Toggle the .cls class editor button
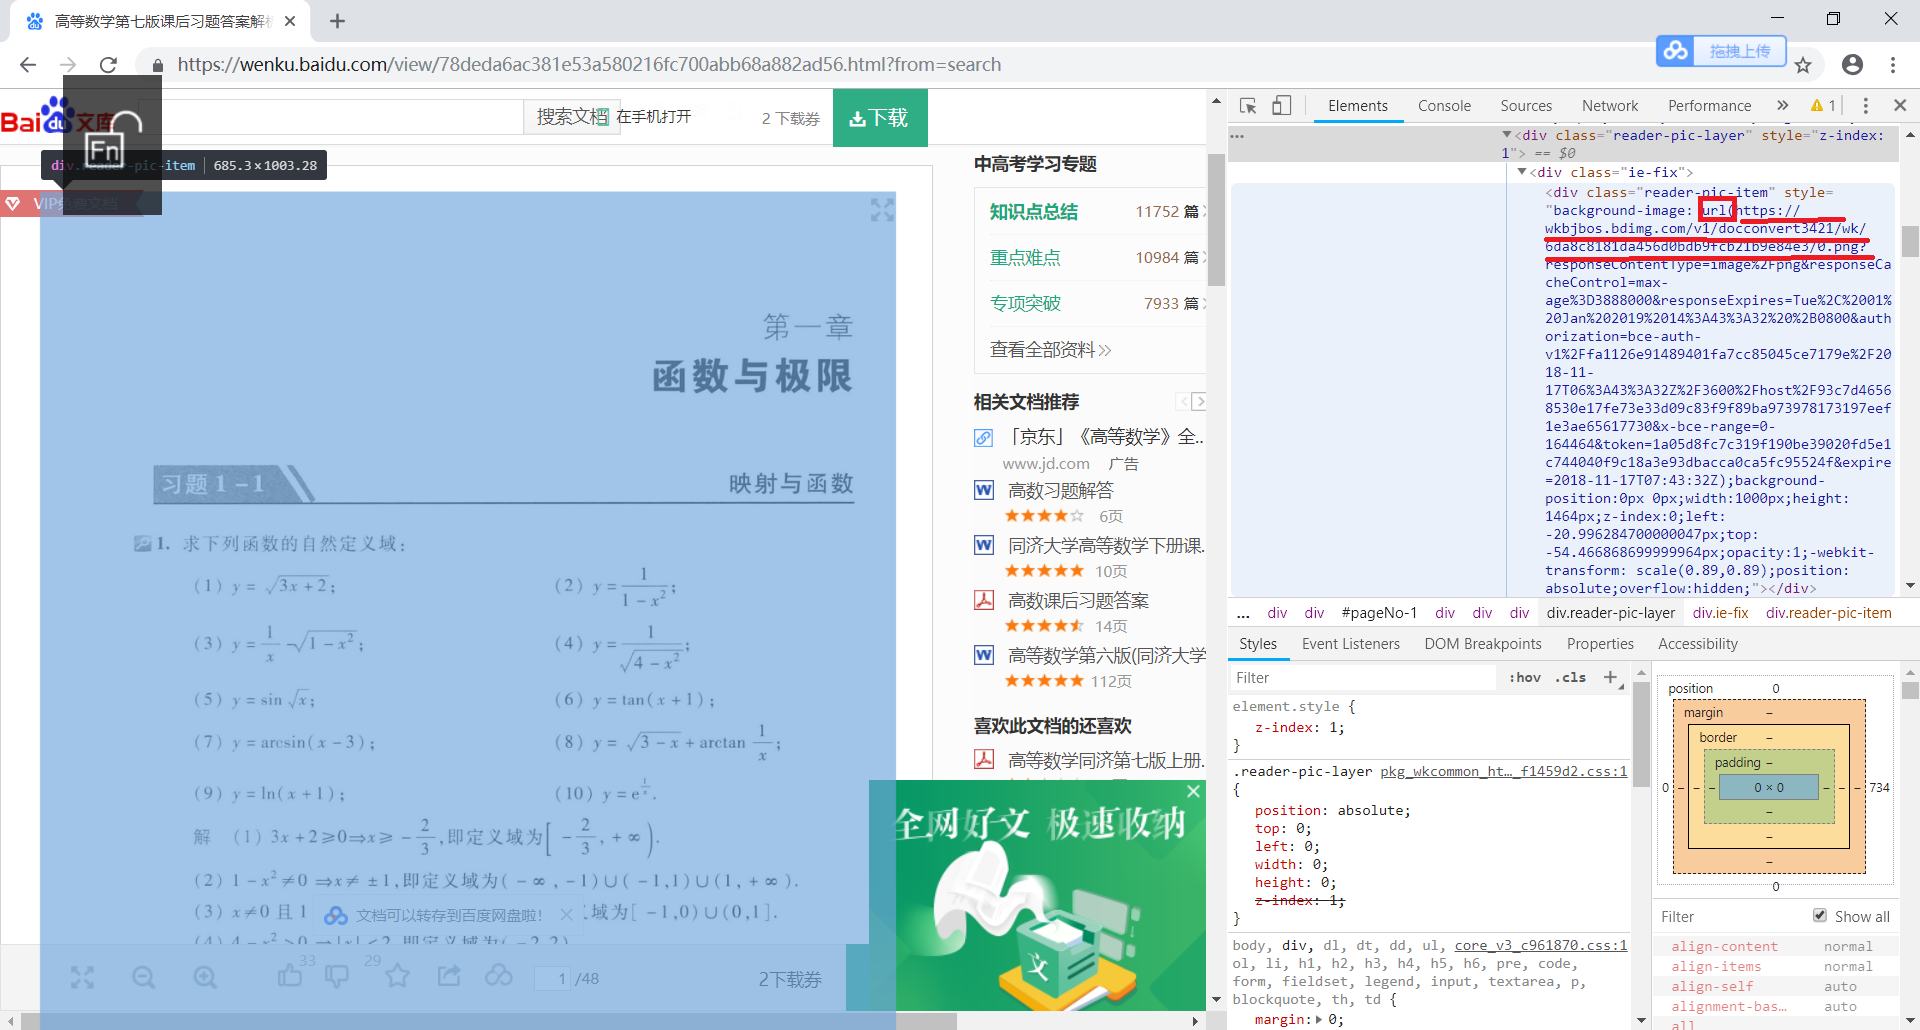 click(1570, 678)
